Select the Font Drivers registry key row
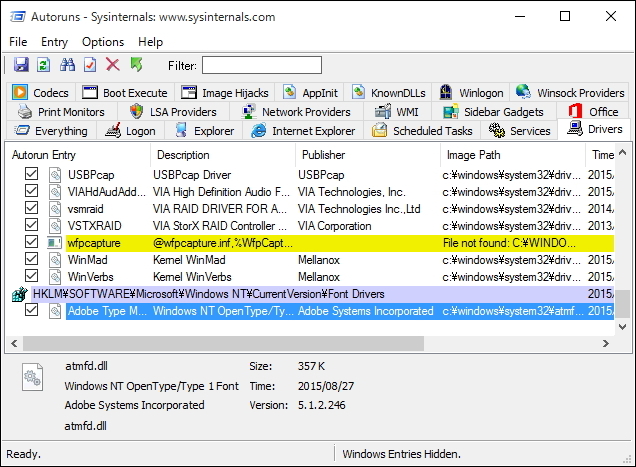The image size is (636, 467). point(322,294)
